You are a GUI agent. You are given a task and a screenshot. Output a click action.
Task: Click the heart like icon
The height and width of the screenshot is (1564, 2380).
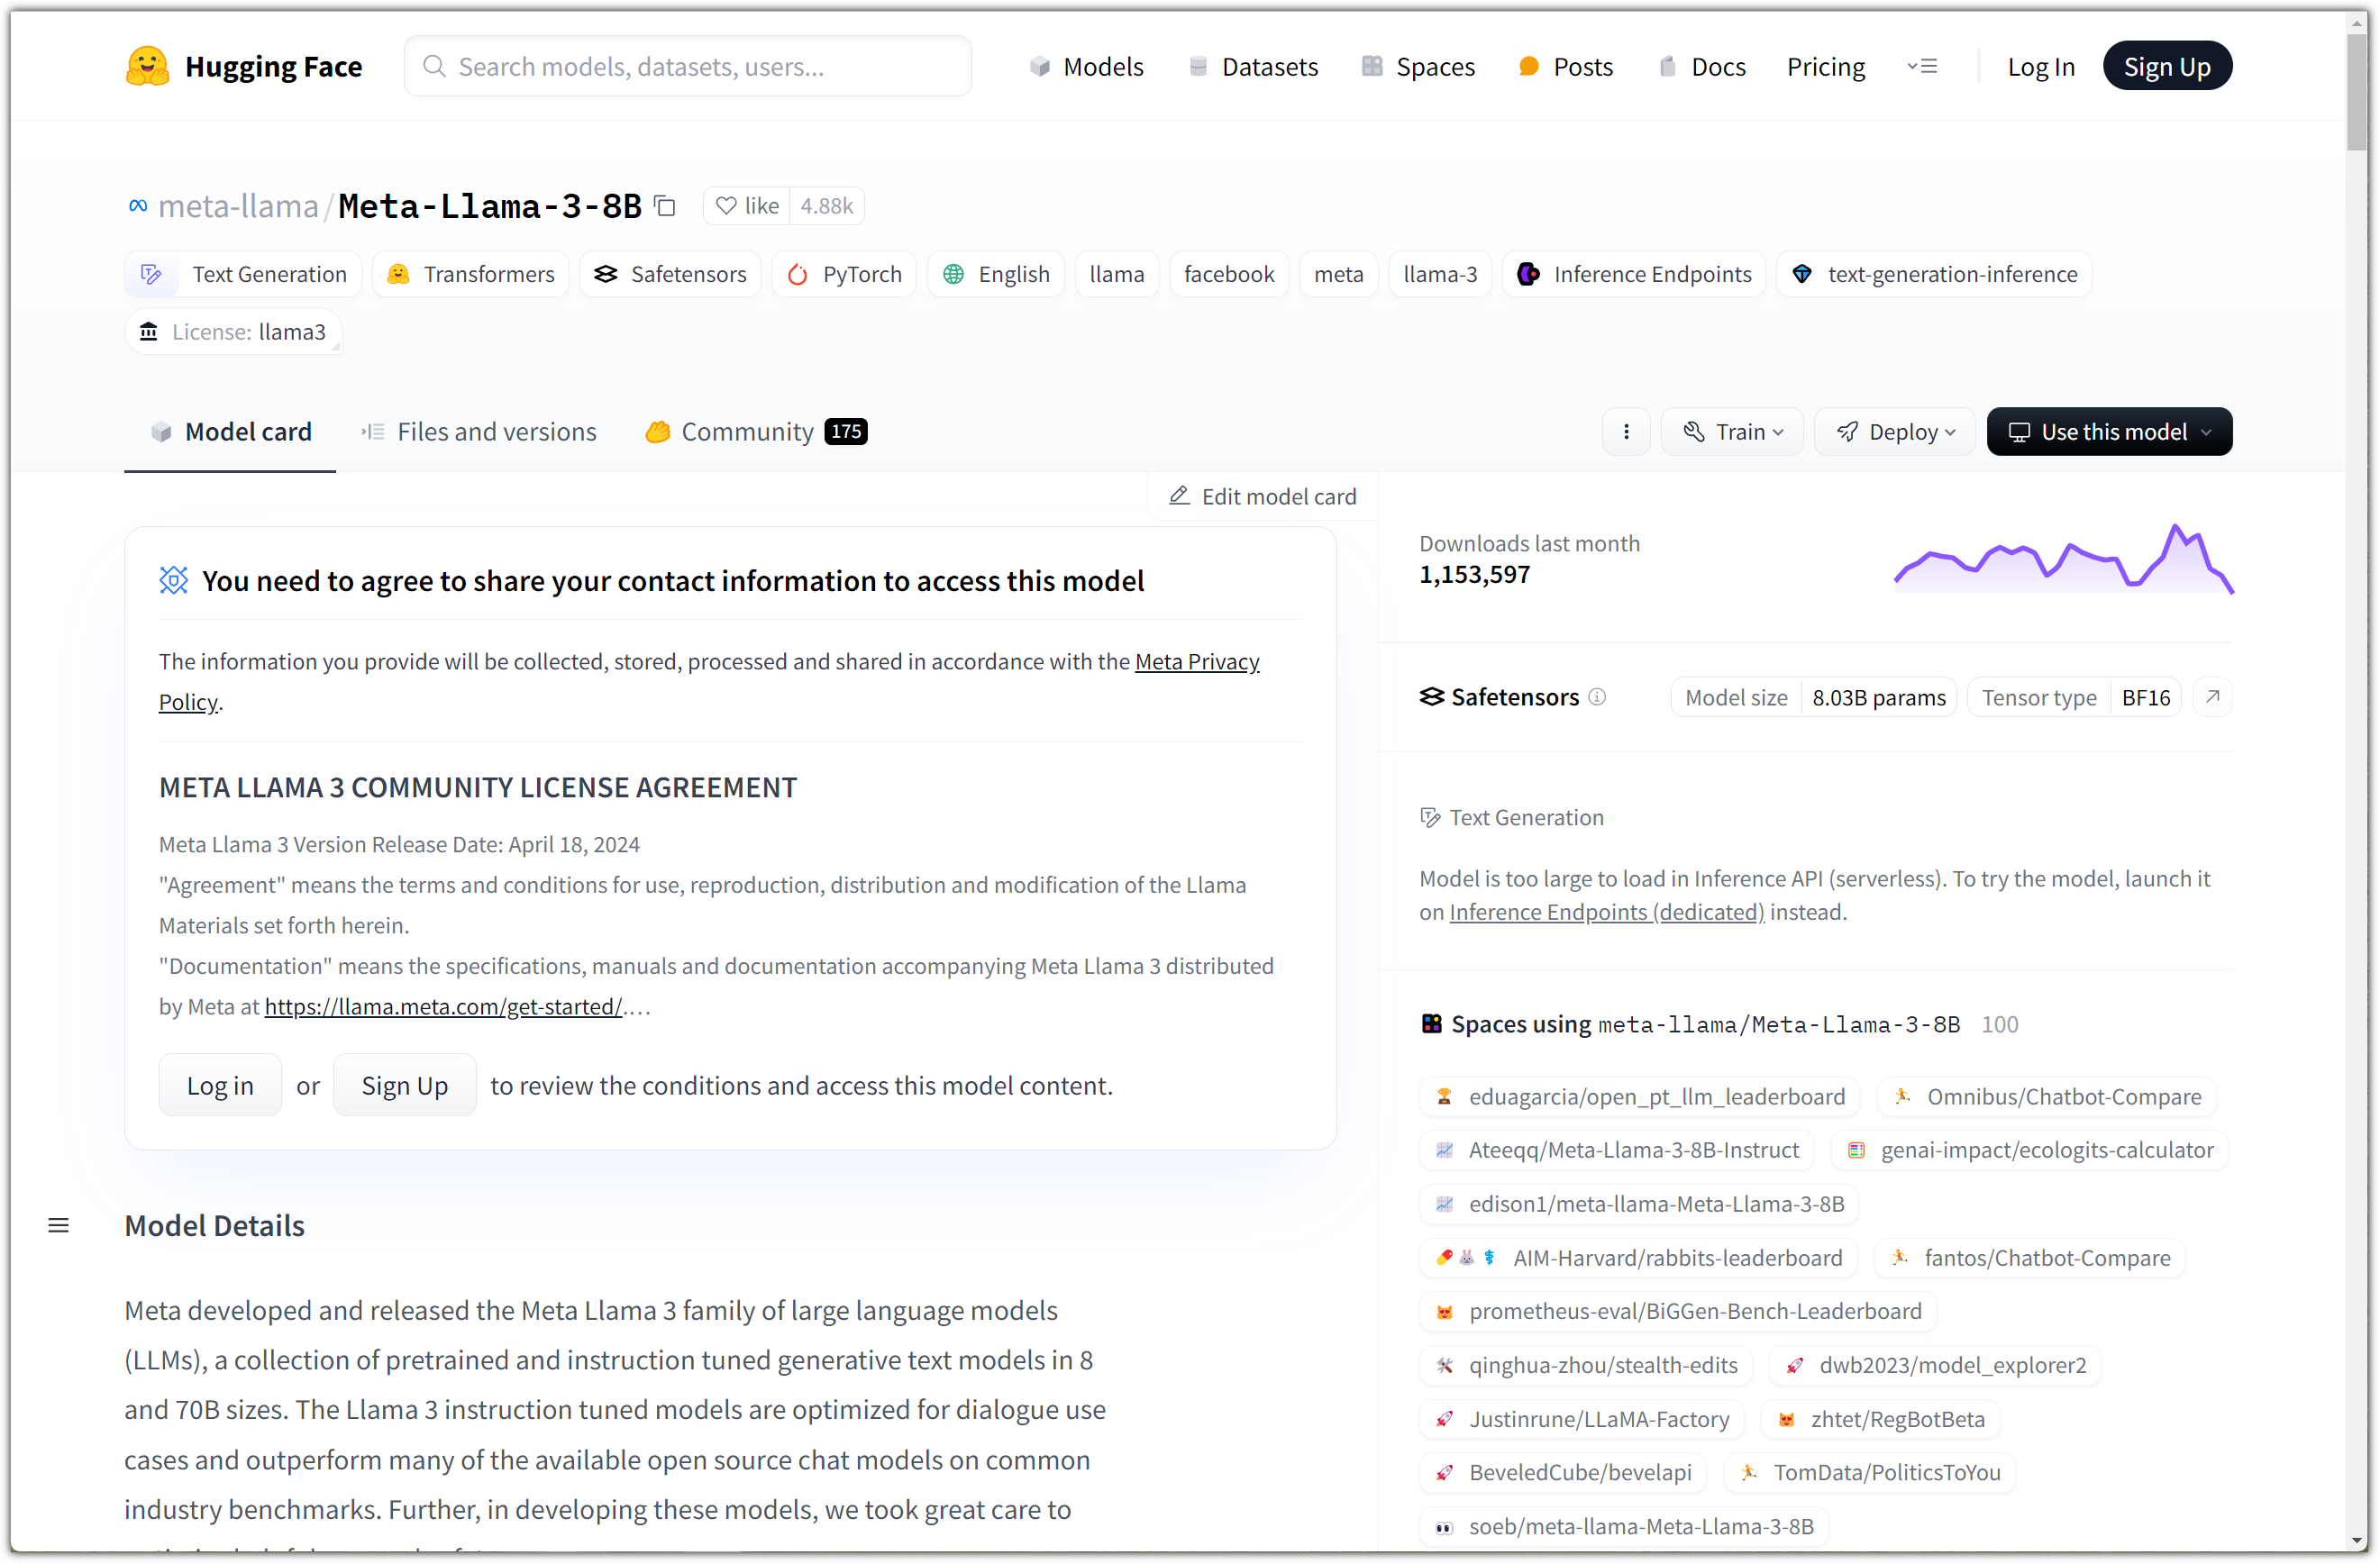727,206
